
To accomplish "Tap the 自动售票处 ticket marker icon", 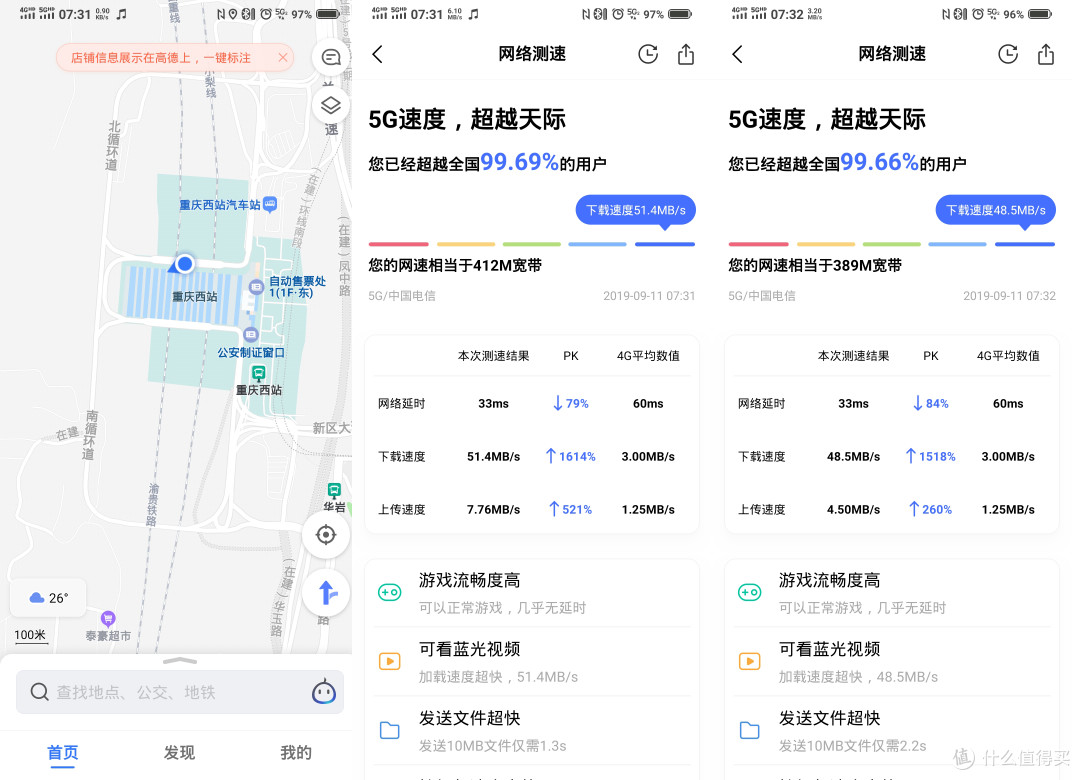I will coord(256,287).
